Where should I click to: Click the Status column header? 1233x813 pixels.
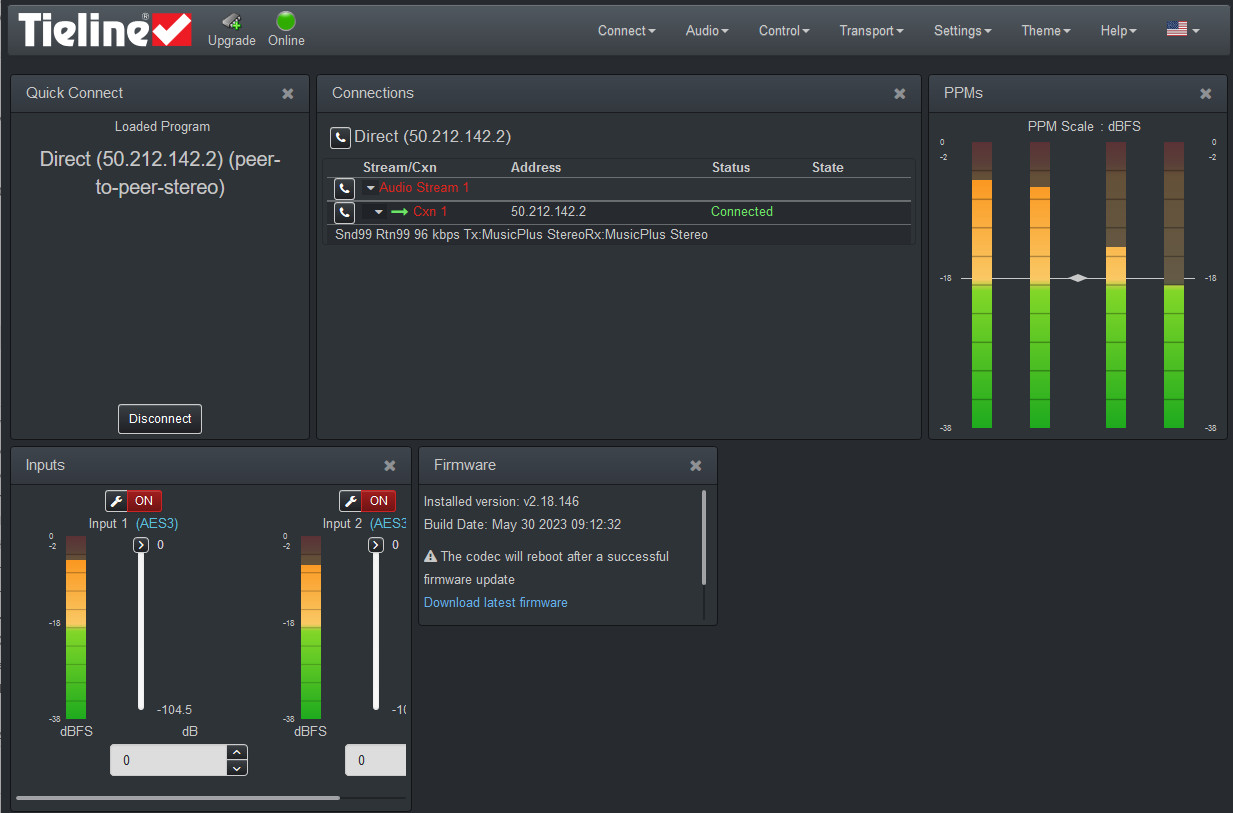[x=731, y=168]
